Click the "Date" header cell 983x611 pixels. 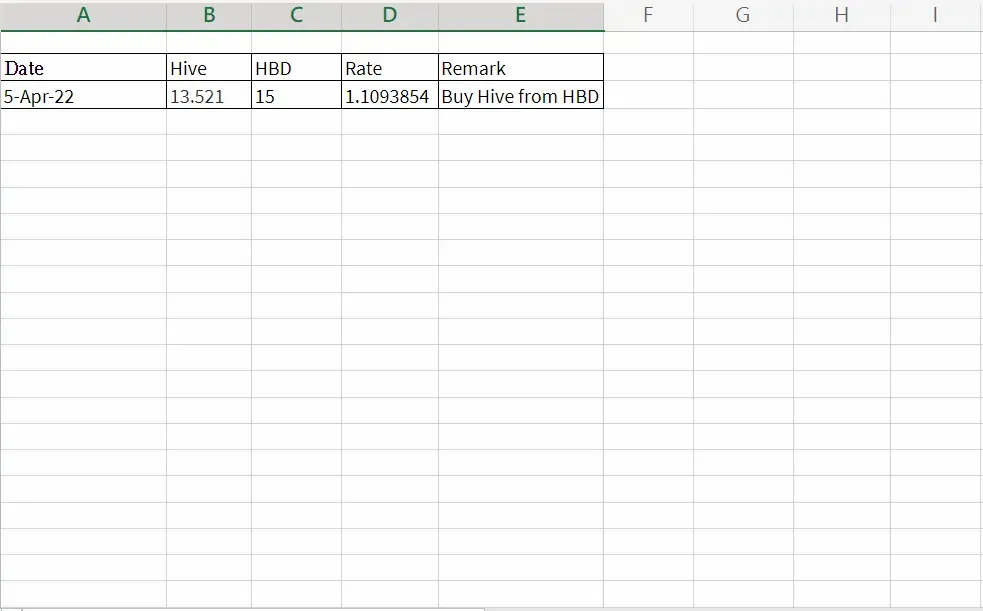click(x=83, y=68)
